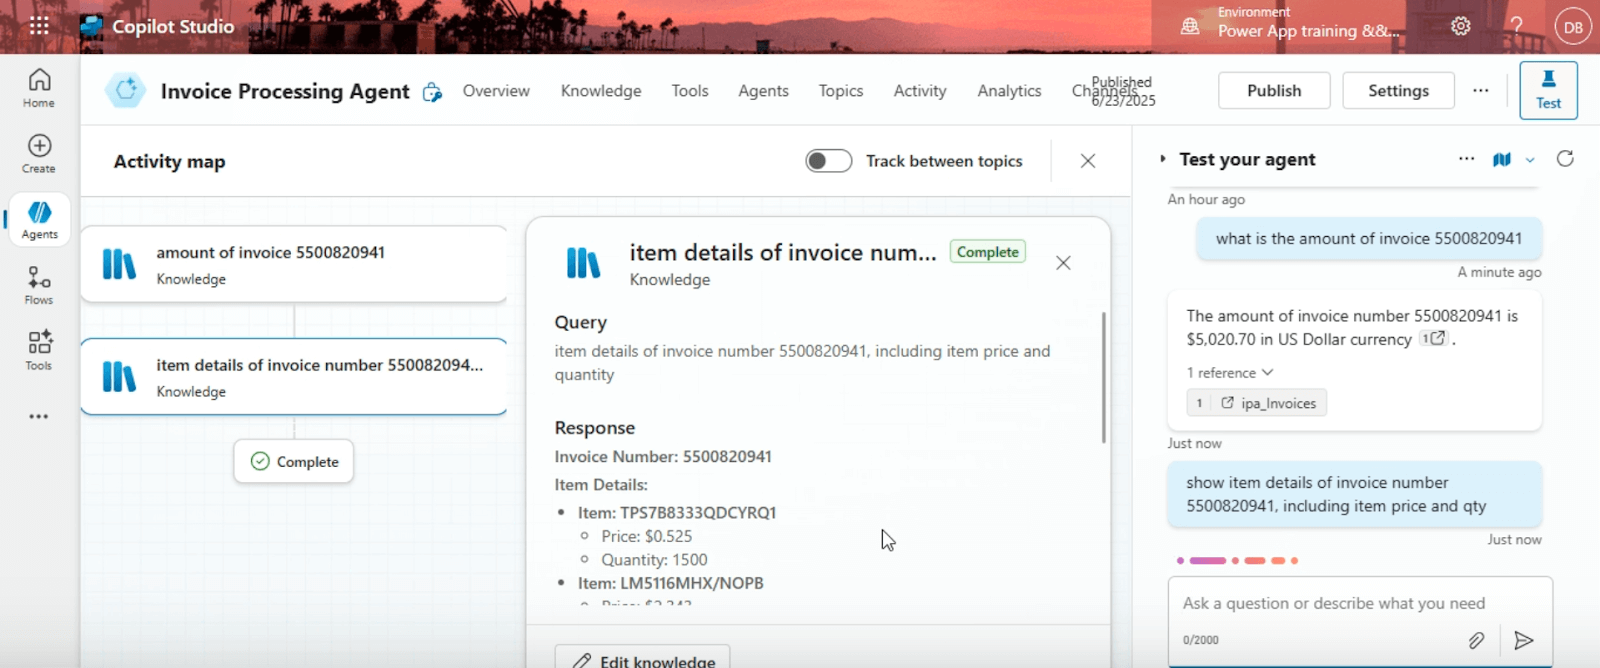Image resolution: width=1600 pixels, height=668 pixels.
Task: Close the item details knowledge card
Action: point(1063,263)
